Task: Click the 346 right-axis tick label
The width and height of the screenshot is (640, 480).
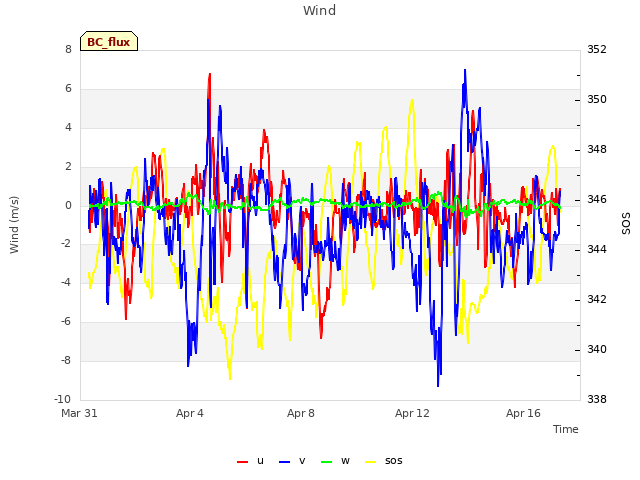Action: 597,200
